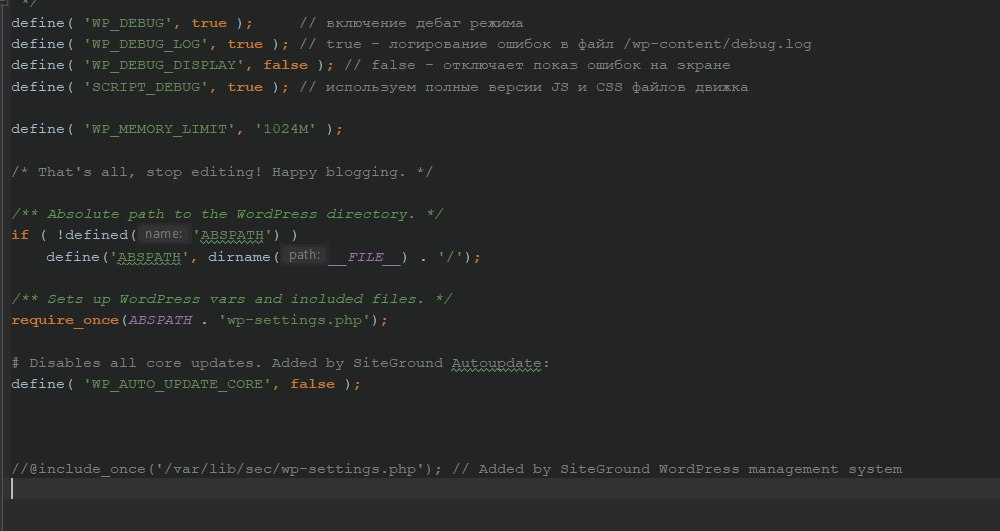Click the dirname function call
1000x531 pixels.
point(240,257)
